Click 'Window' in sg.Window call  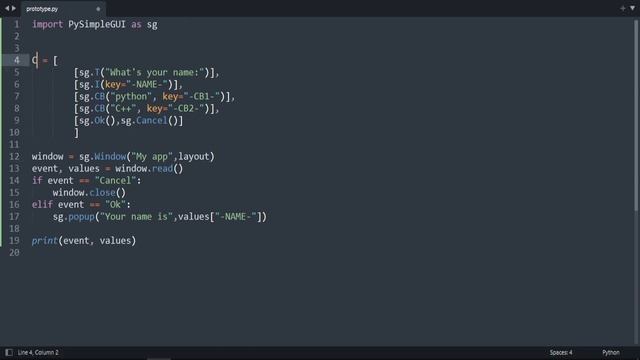tap(110, 157)
